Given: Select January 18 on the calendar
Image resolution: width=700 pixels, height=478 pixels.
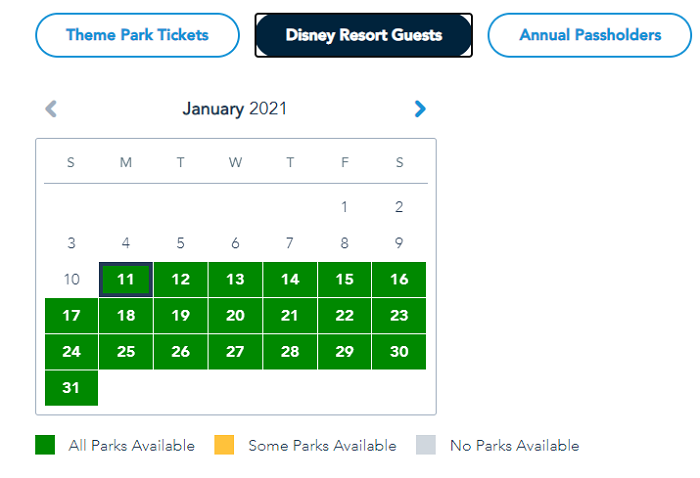Looking at the screenshot, I should (126, 316).
